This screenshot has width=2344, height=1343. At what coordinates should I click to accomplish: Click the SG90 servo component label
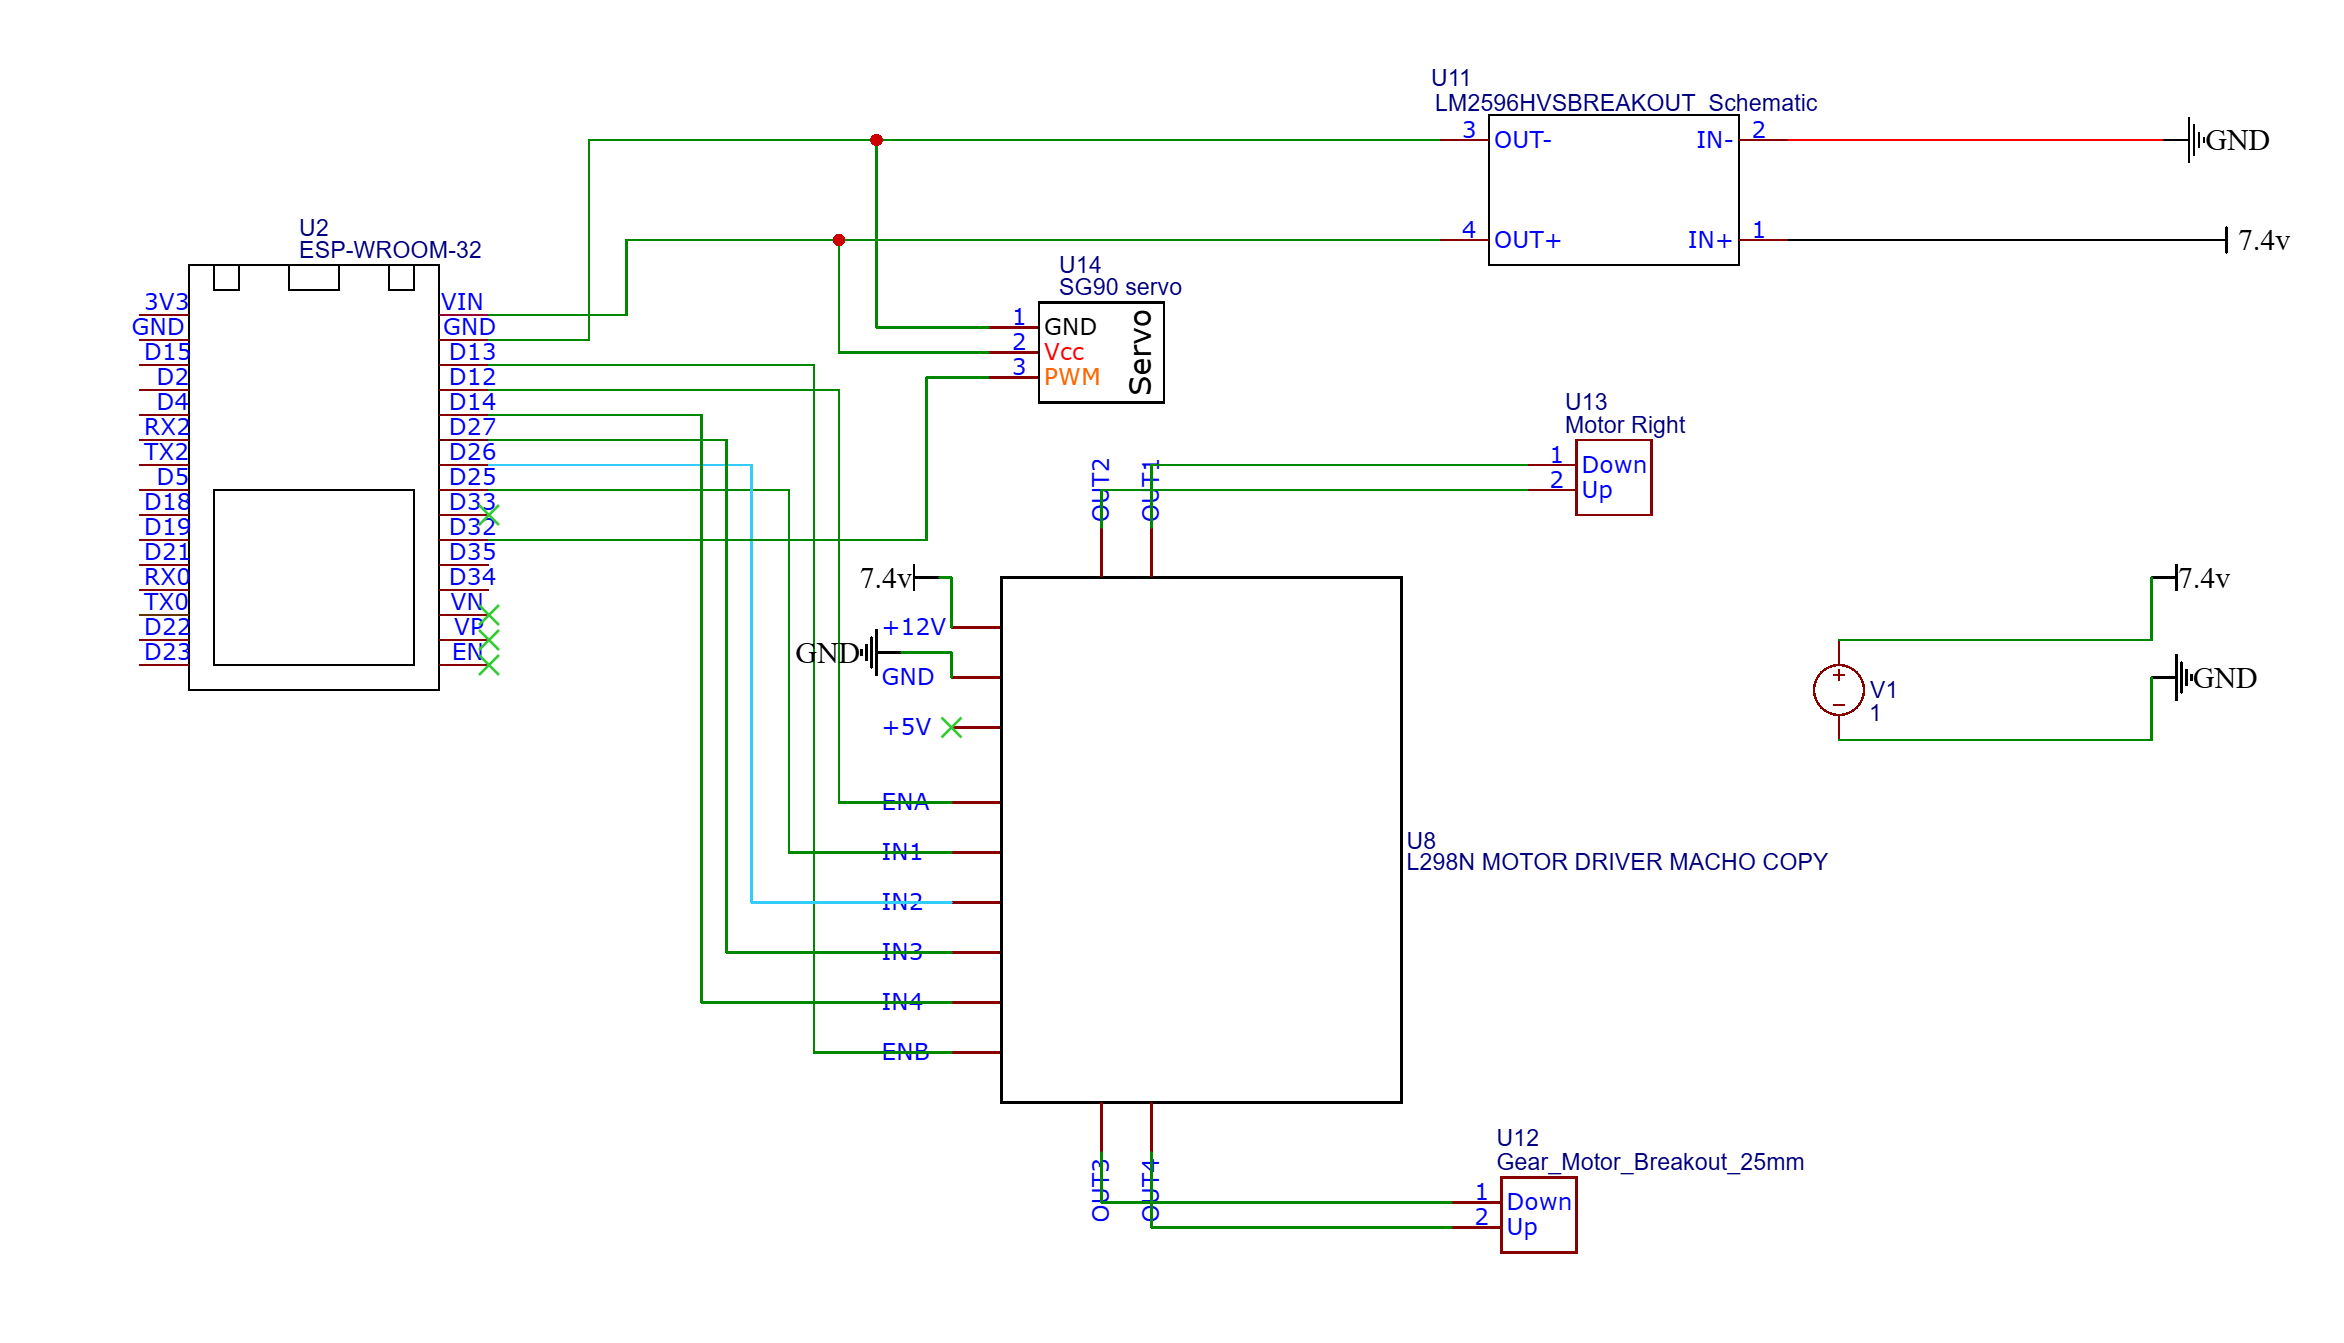(1120, 287)
